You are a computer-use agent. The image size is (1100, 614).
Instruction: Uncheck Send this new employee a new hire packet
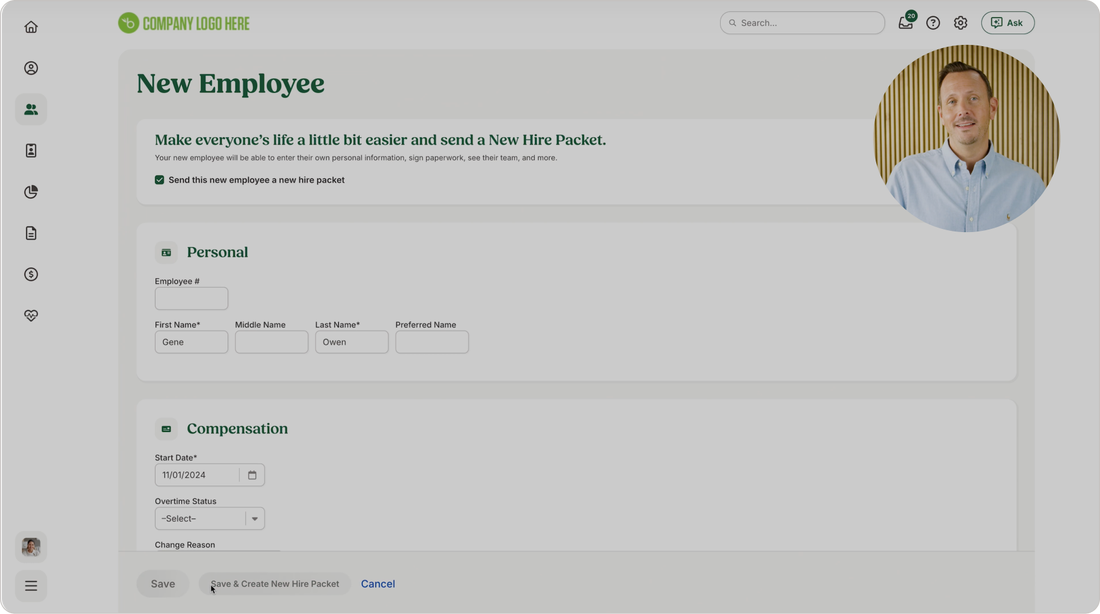tap(159, 180)
